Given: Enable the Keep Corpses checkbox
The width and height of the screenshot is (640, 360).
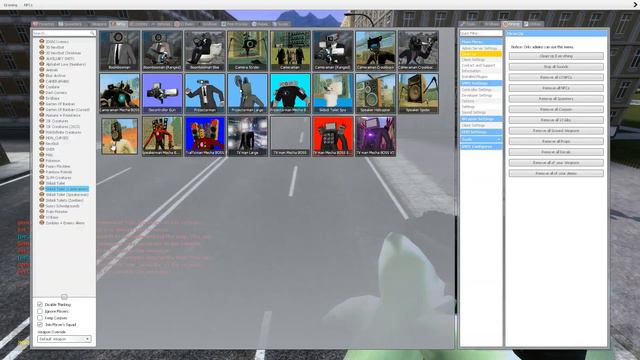Looking at the screenshot, I should pyautogui.click(x=40, y=318).
